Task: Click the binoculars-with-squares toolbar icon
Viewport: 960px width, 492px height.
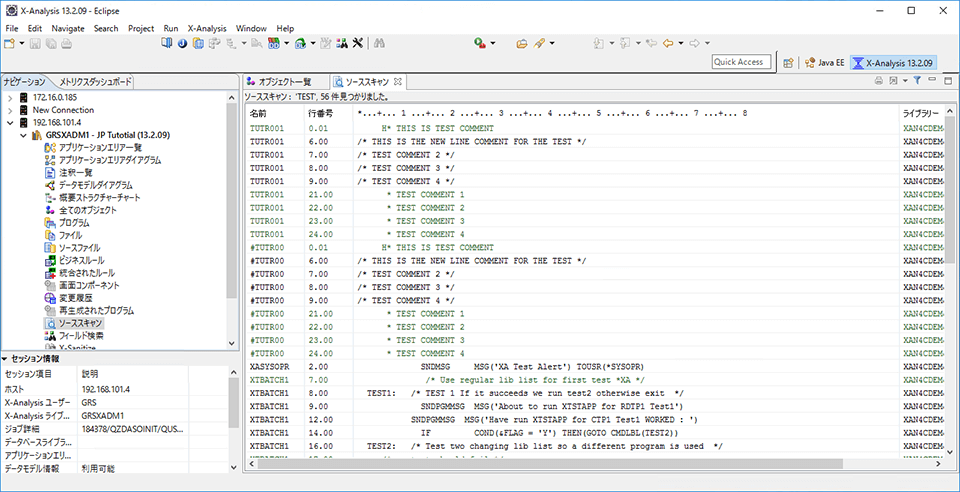Action: 342,43
